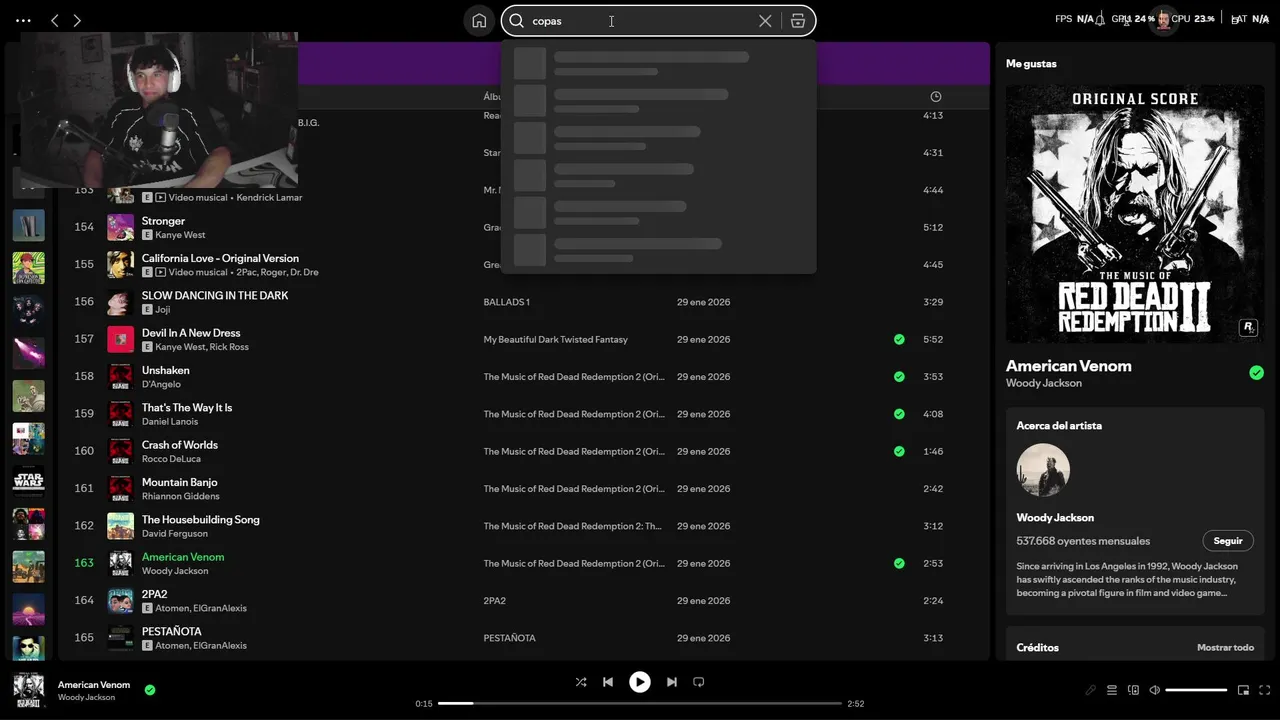The image size is (1280, 720).
Task: Open the robot News of the World cover in sidebar
Action: tap(28, 396)
